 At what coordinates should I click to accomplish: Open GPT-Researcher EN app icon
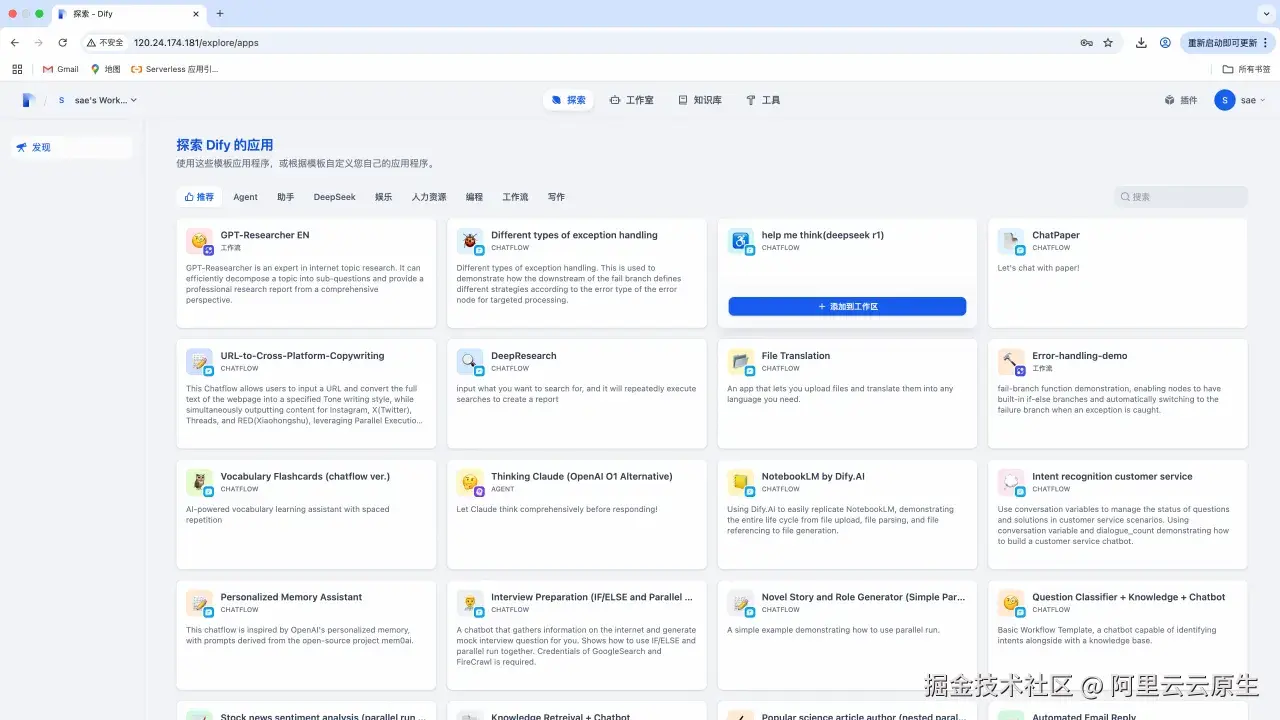pyautogui.click(x=199, y=240)
